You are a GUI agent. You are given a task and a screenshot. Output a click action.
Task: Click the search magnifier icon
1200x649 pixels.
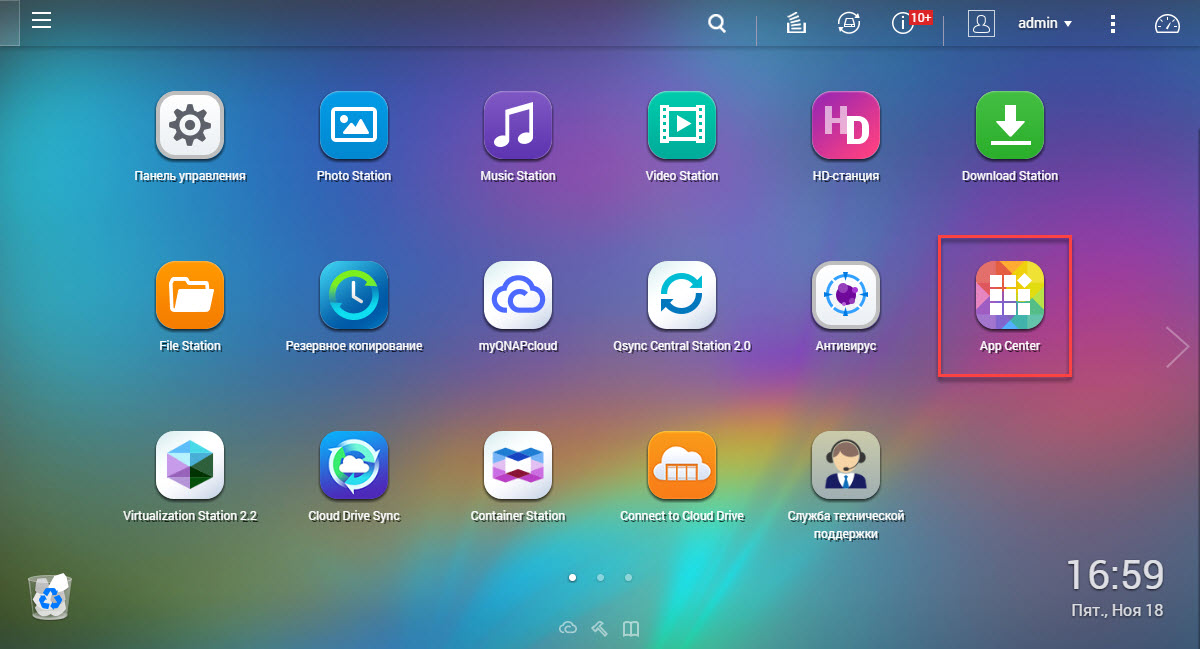[717, 24]
